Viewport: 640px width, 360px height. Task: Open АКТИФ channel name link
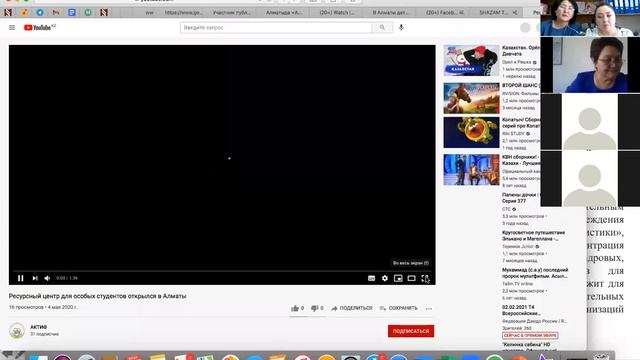click(x=39, y=327)
